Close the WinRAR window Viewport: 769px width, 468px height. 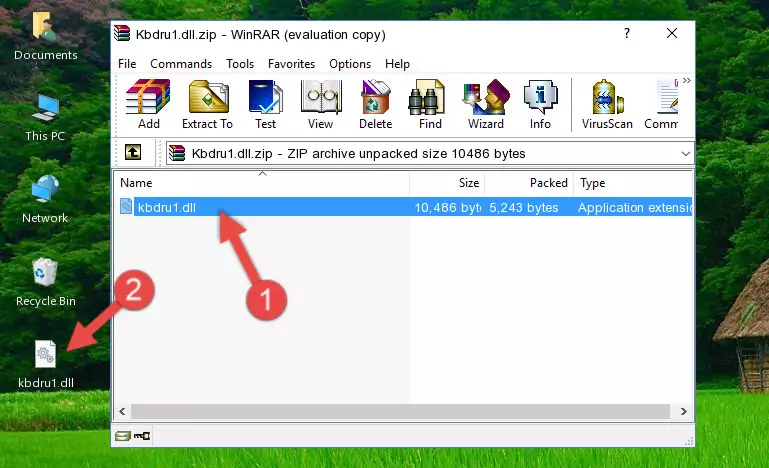(672, 33)
